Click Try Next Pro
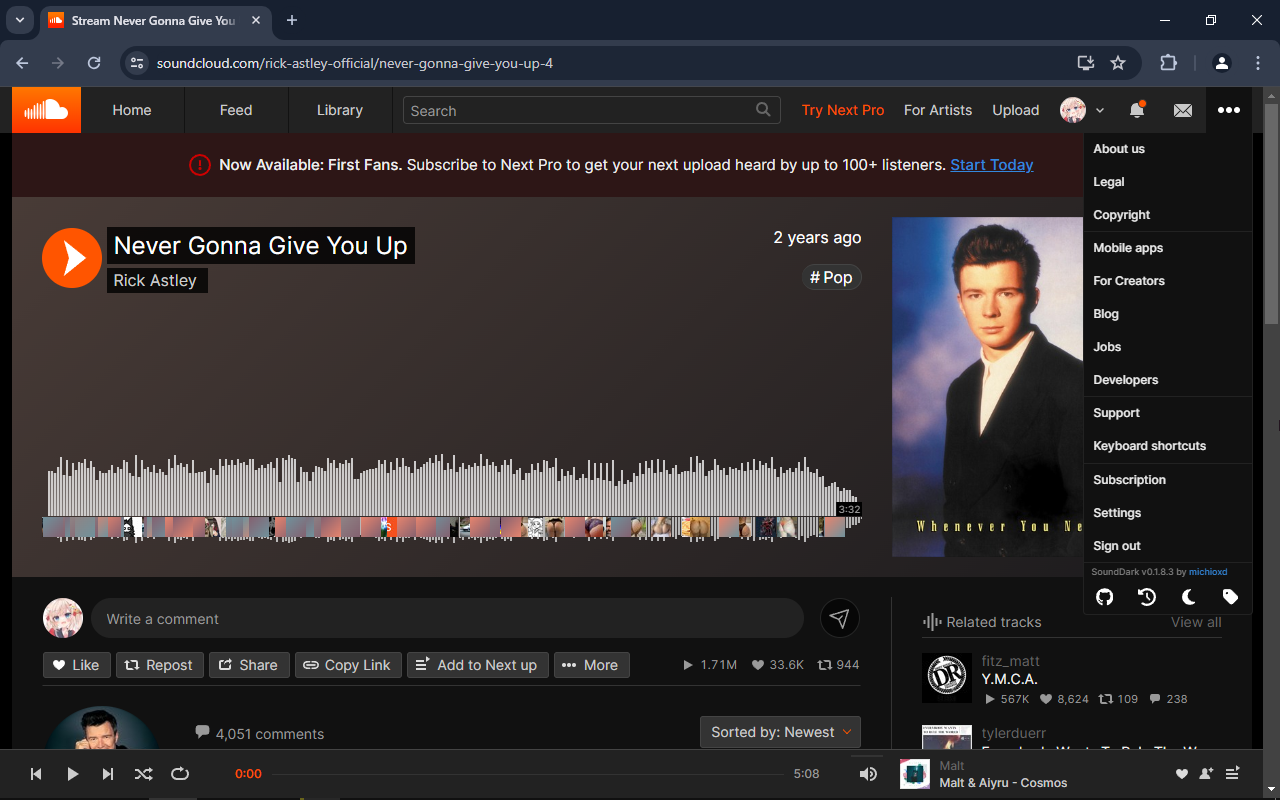The height and width of the screenshot is (800, 1280). click(x=843, y=110)
